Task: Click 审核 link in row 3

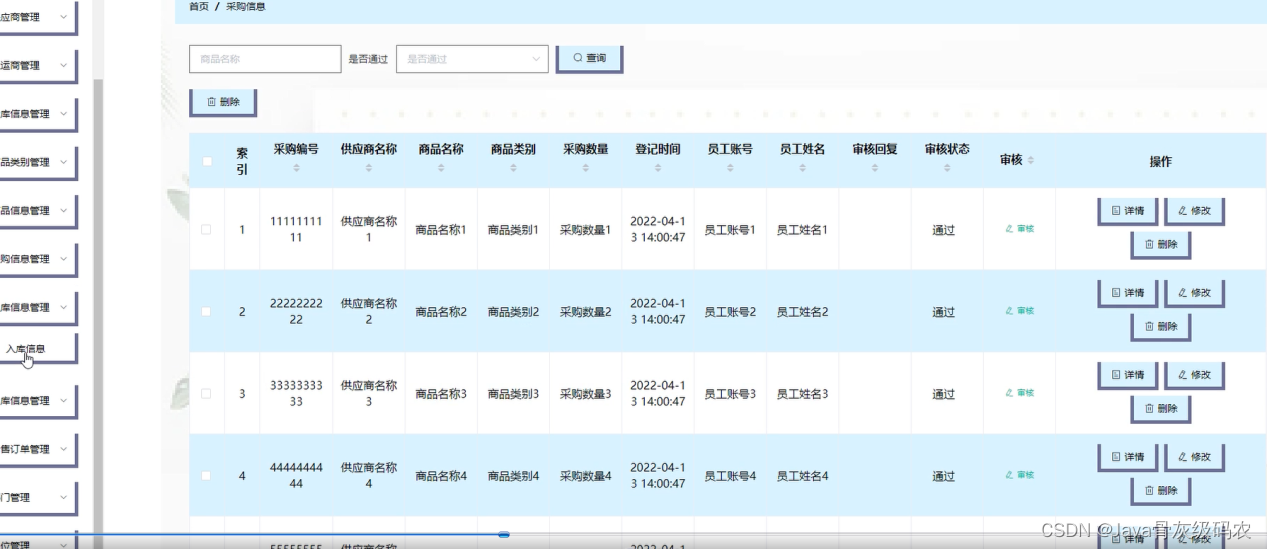Action: coord(1019,393)
